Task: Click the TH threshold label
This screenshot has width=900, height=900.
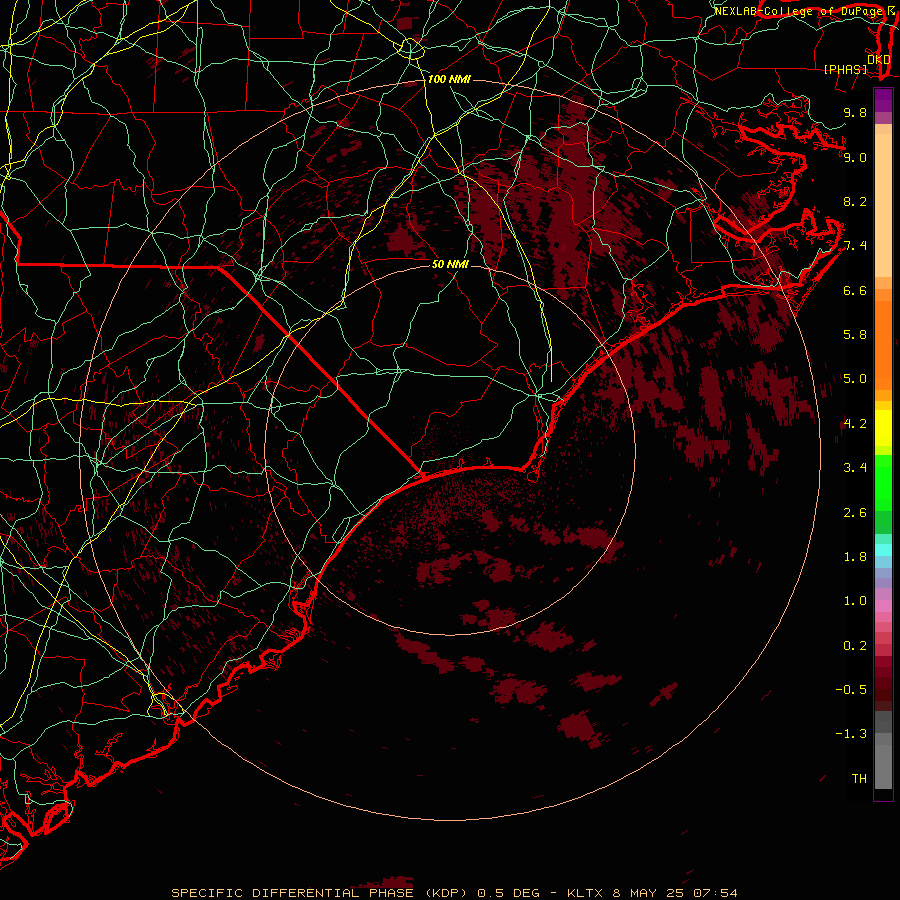Action: [x=859, y=779]
